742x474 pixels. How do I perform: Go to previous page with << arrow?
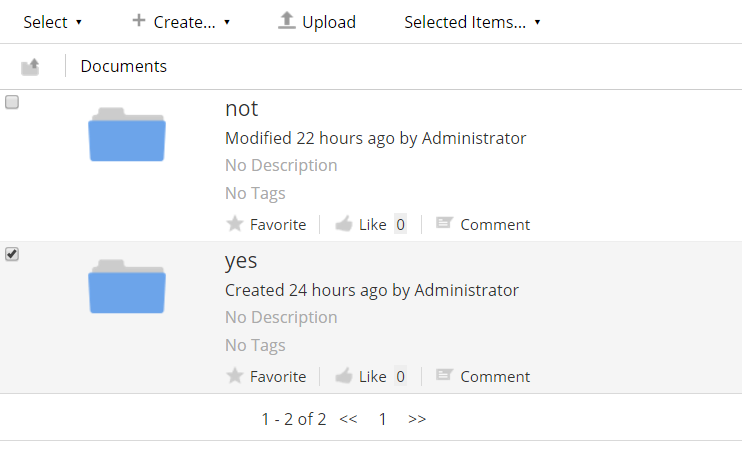348,419
